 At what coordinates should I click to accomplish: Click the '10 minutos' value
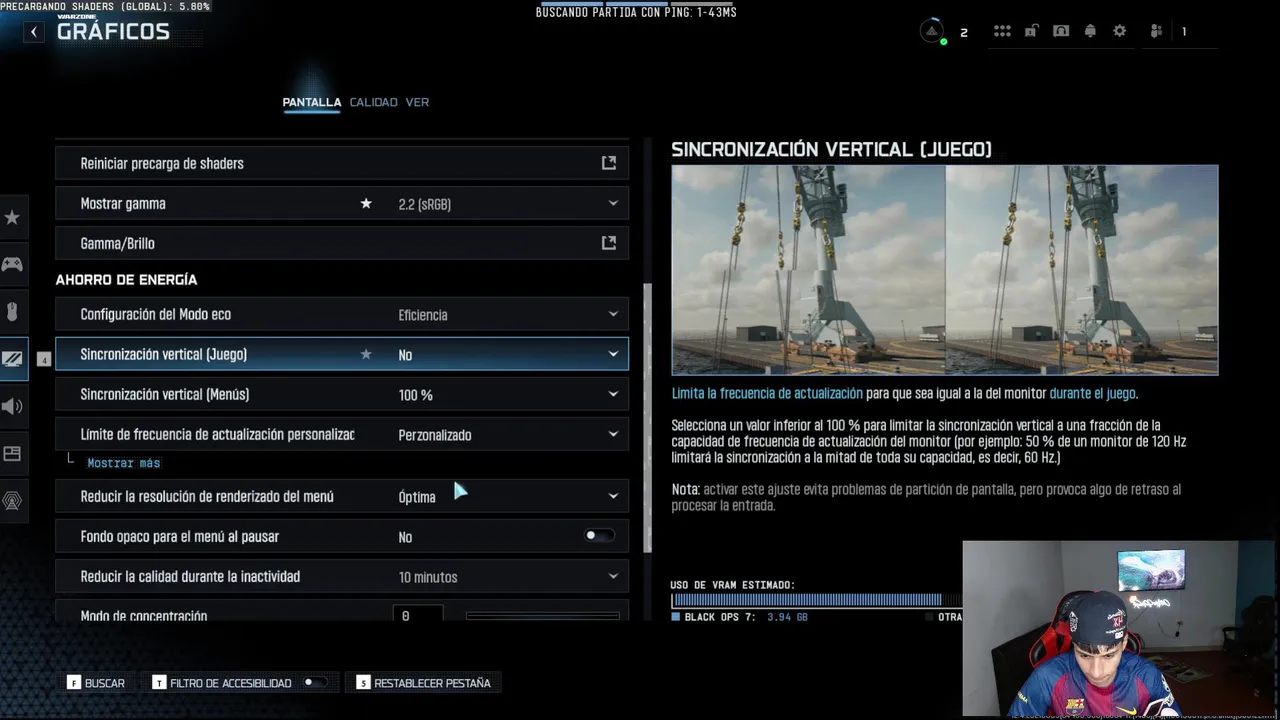click(x=428, y=577)
